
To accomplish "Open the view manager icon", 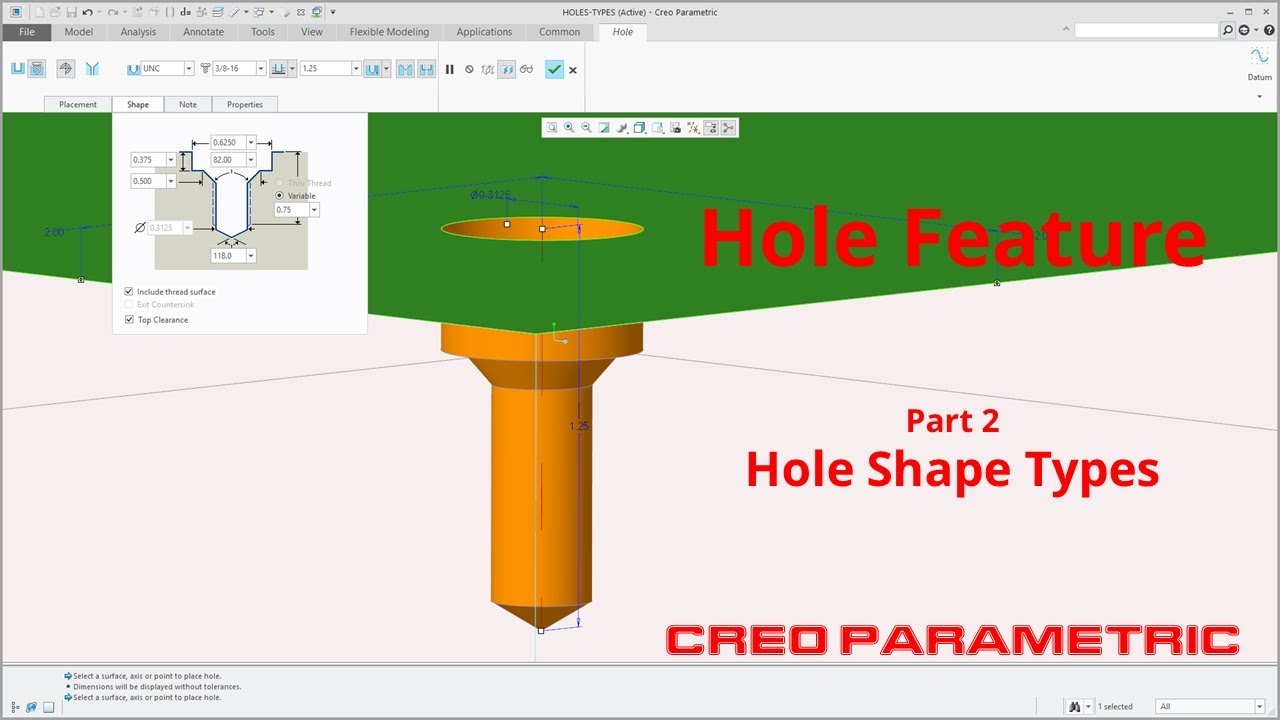I will pyautogui.click(x=676, y=127).
